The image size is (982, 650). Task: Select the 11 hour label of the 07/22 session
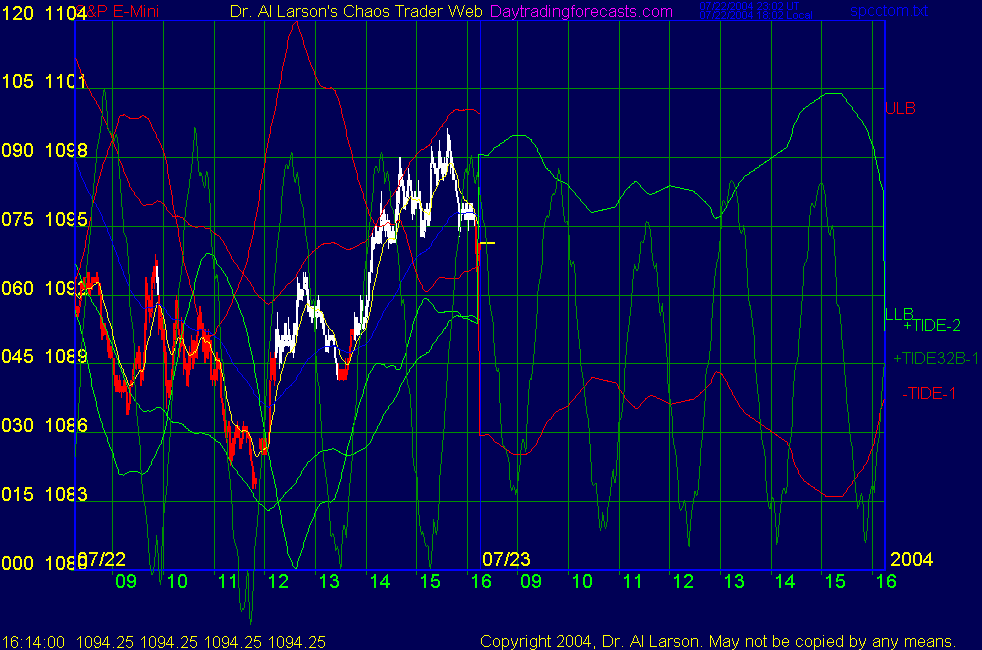[x=227, y=581]
